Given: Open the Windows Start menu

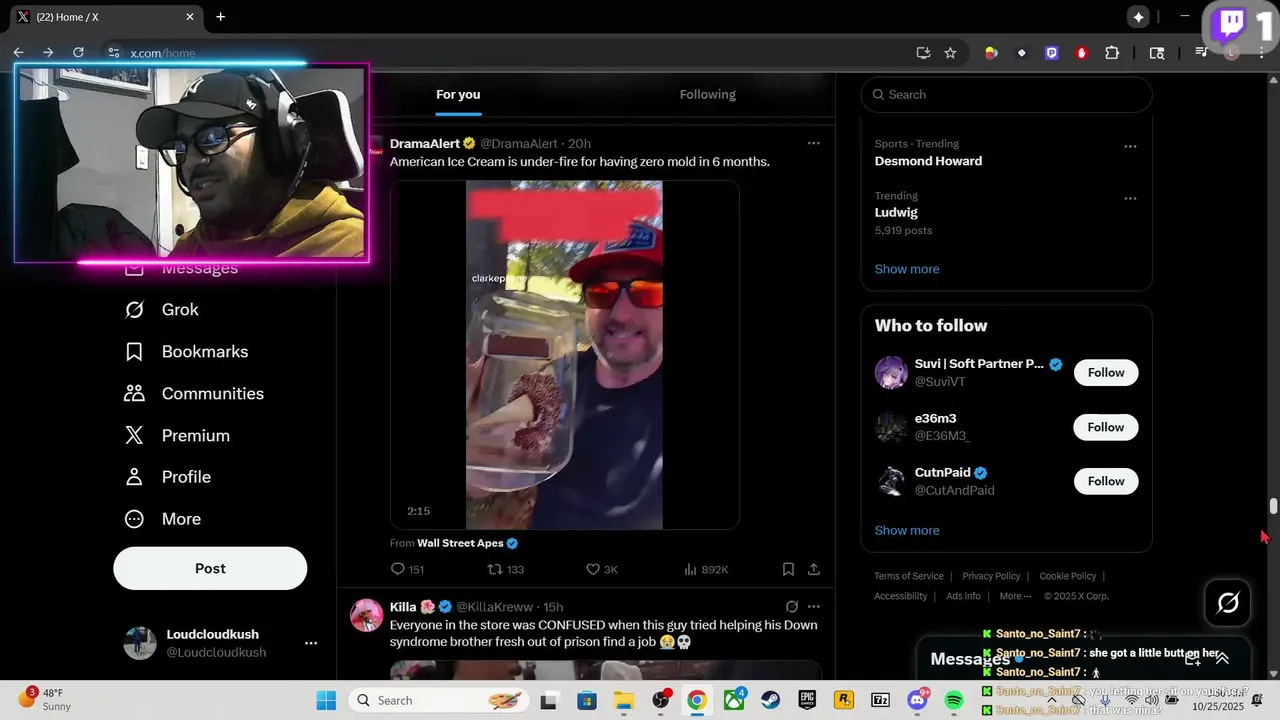Looking at the screenshot, I should [x=326, y=700].
